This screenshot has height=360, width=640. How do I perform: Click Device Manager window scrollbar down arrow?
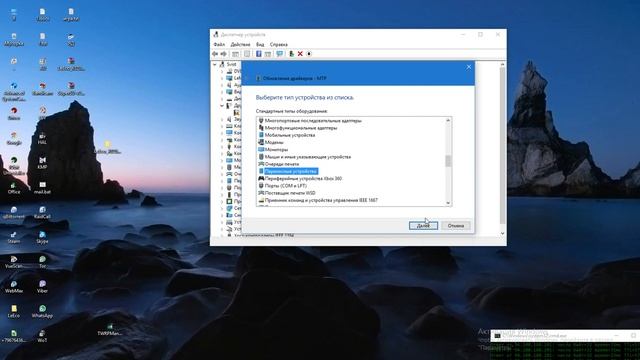coord(502,233)
